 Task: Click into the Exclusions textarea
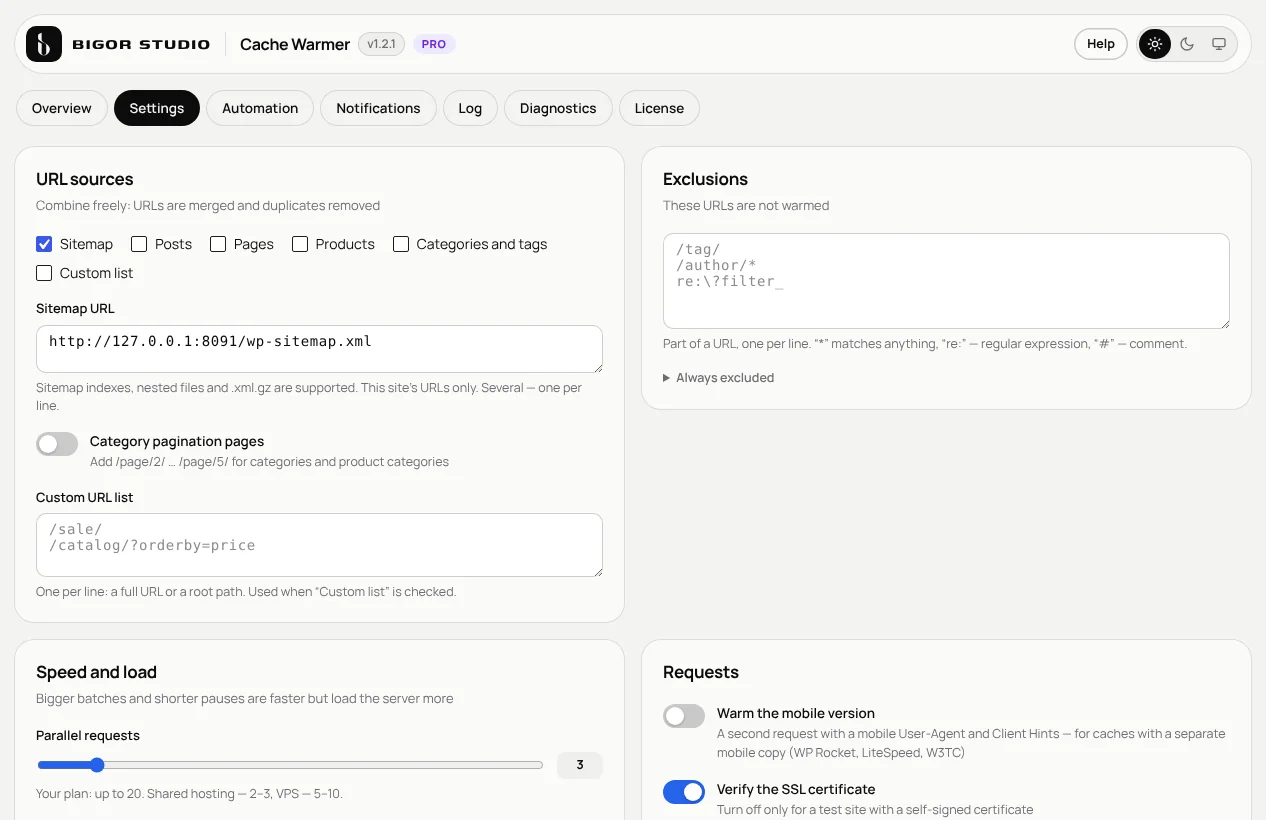point(946,281)
